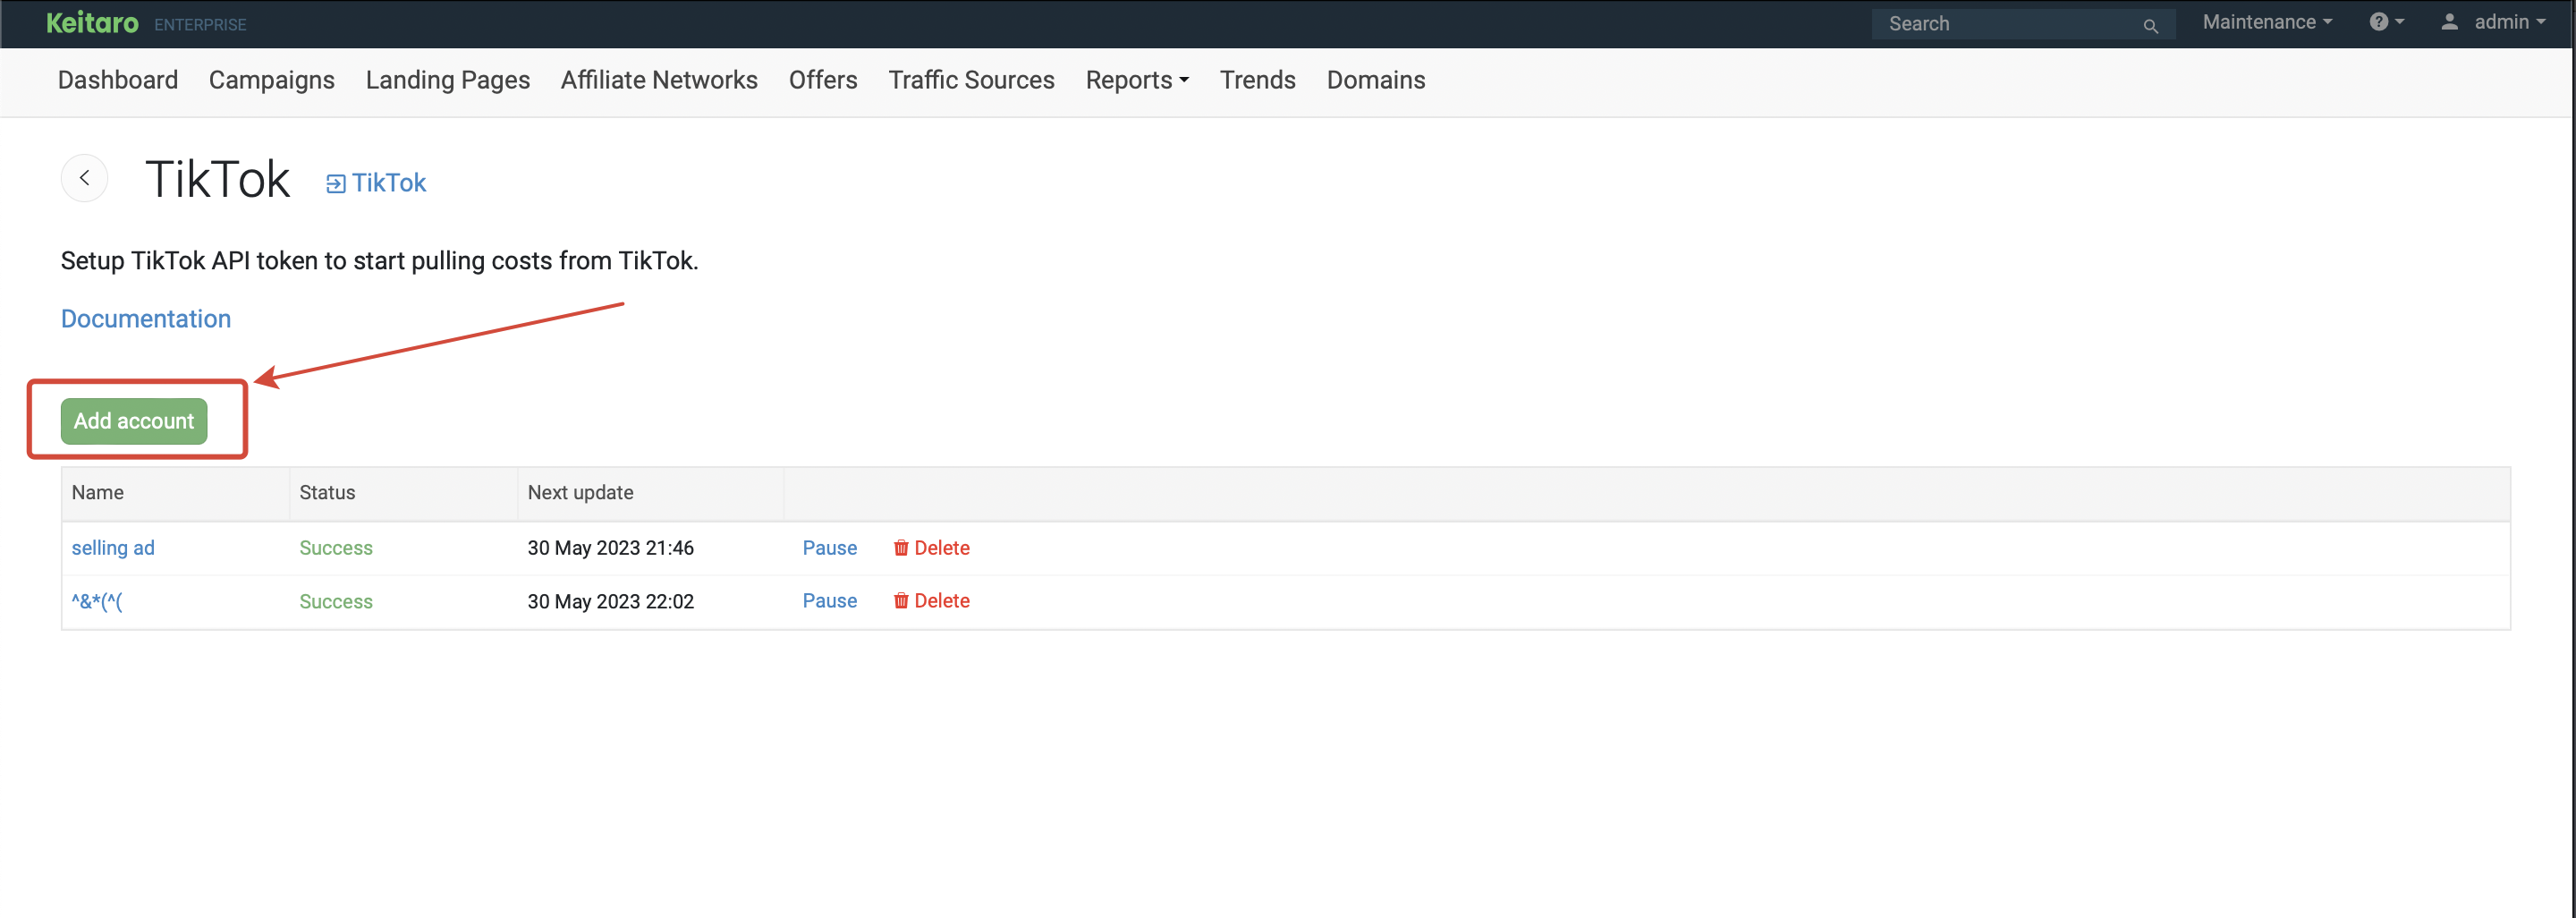Image resolution: width=2576 pixels, height=918 pixels.
Task: Open the Trends page
Action: click(1257, 80)
